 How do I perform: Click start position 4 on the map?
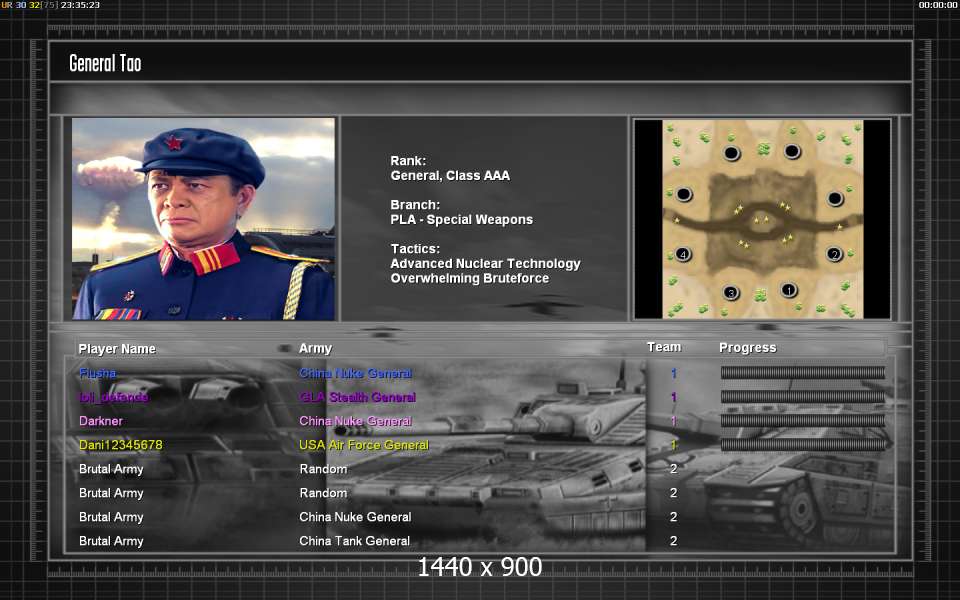pos(683,254)
